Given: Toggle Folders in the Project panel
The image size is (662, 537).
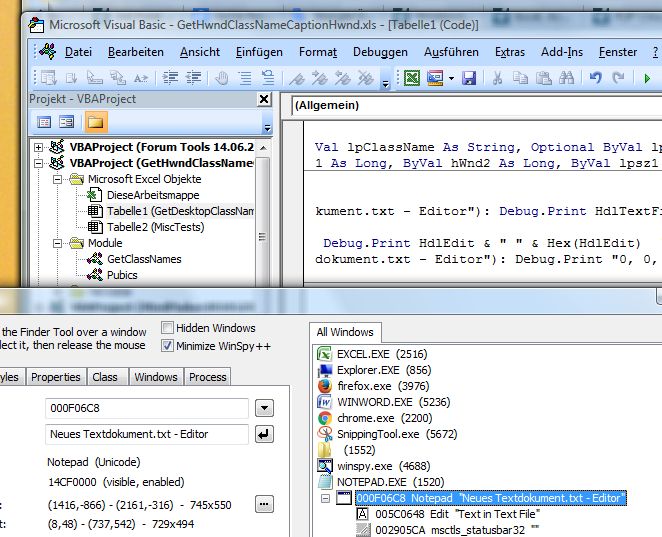Looking at the screenshot, I should tap(96, 122).
